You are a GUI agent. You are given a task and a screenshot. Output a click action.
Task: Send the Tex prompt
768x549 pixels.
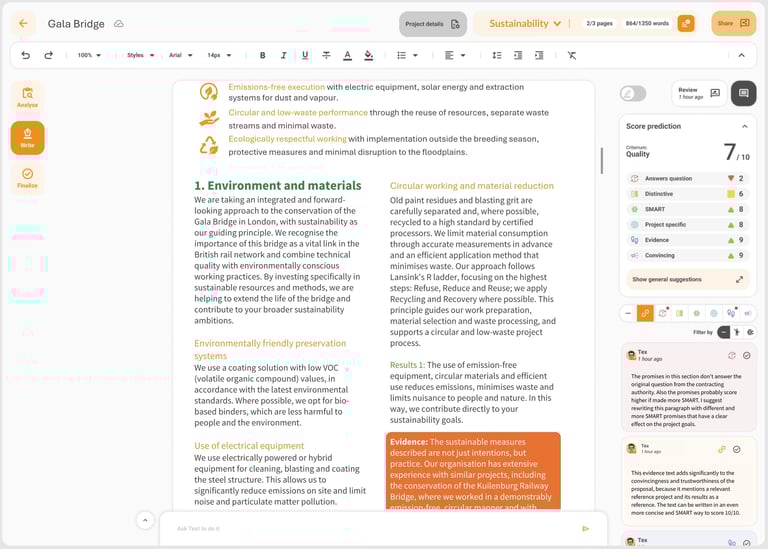pos(586,528)
